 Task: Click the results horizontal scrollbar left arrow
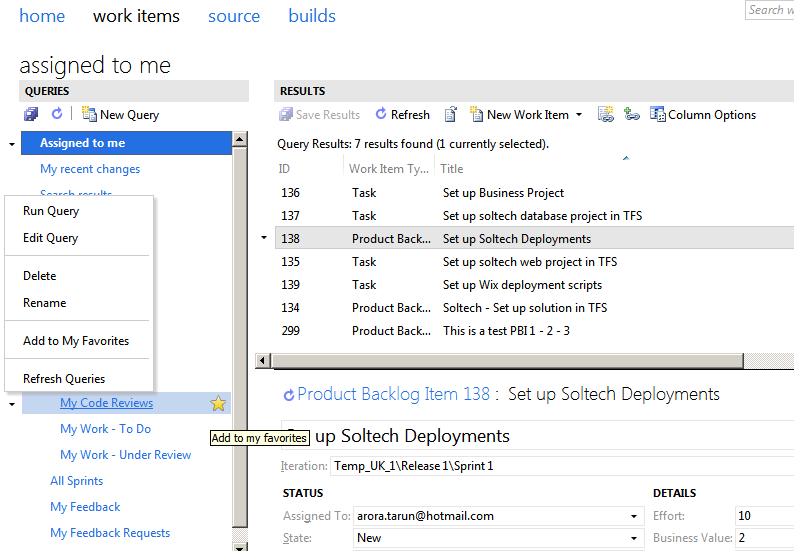click(x=262, y=361)
